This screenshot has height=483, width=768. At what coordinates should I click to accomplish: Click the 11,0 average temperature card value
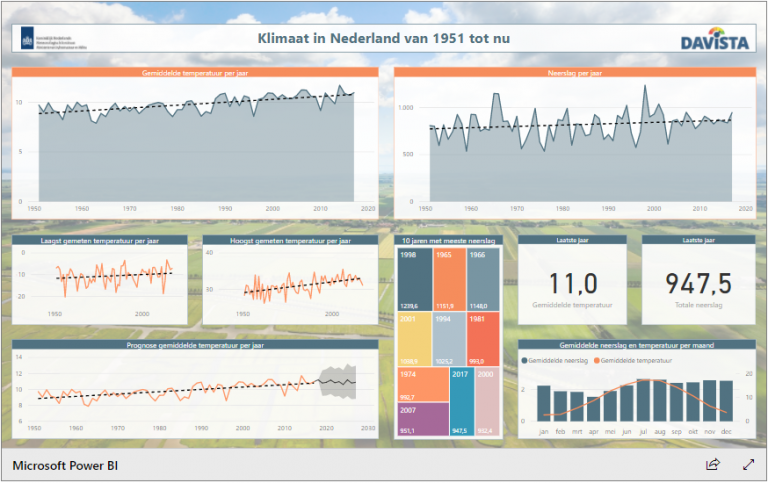pos(573,284)
